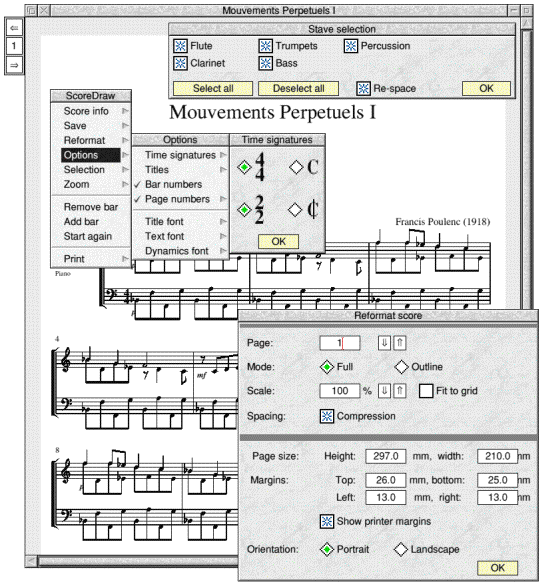Viewport: 543px width, 586px height.
Task: Open Dynamics font submenu
Action: click(x=181, y=251)
